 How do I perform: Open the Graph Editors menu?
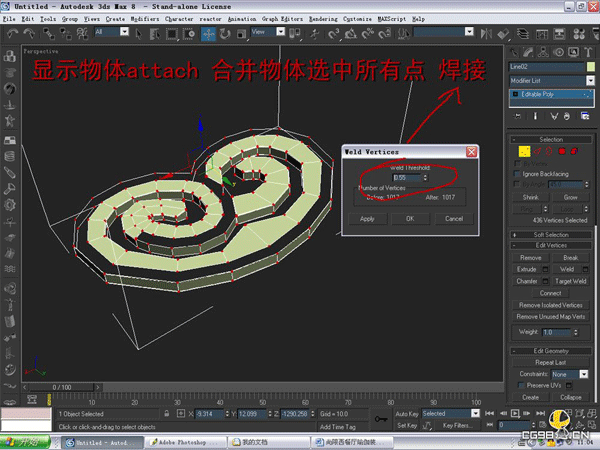click(x=282, y=19)
